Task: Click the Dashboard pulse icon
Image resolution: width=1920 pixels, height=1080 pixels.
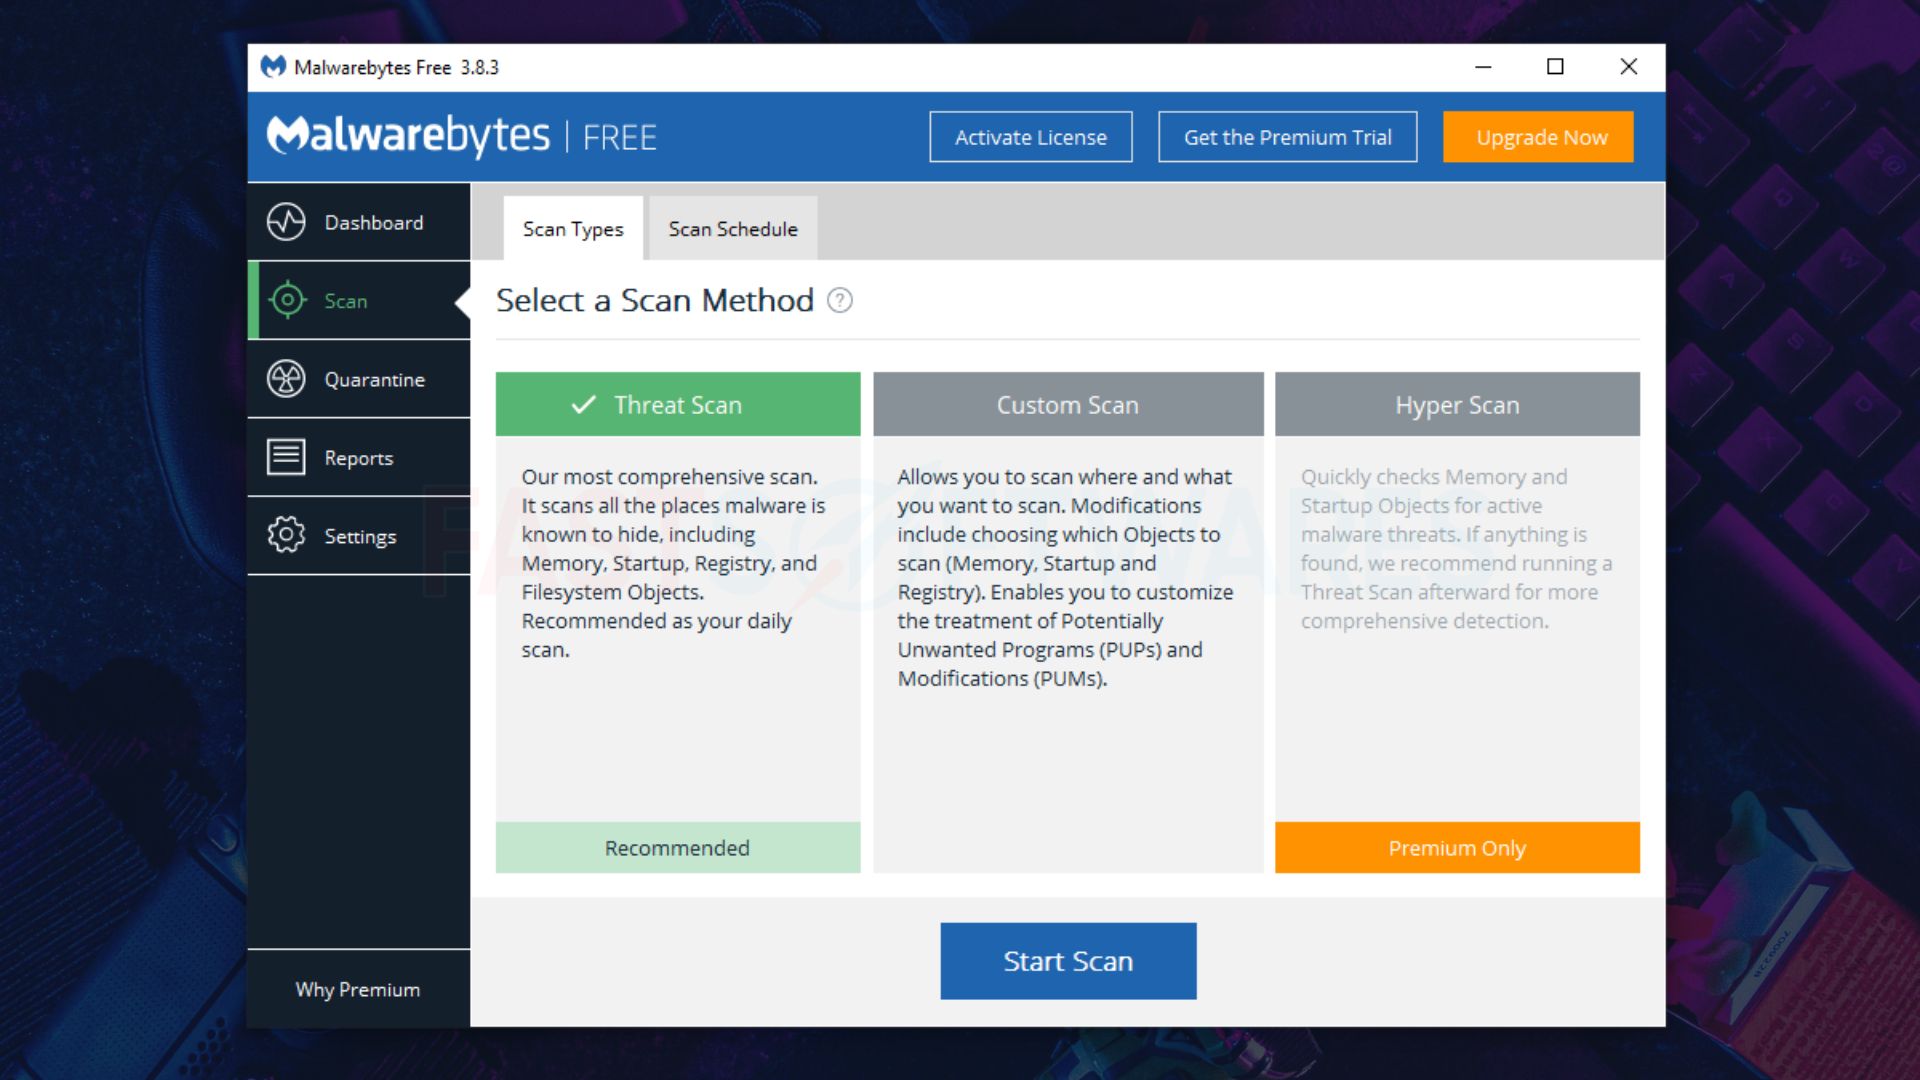Action: 286,222
